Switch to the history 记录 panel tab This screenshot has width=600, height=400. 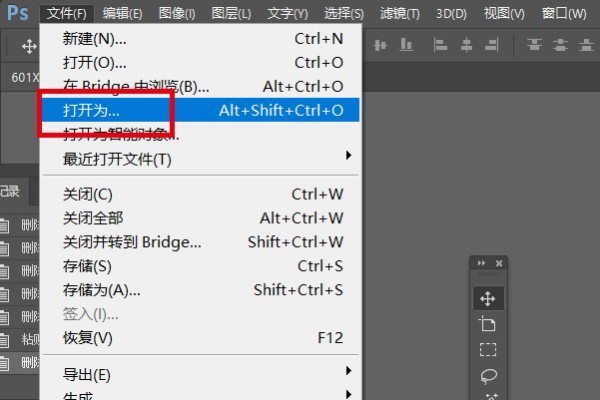[x=14, y=191]
